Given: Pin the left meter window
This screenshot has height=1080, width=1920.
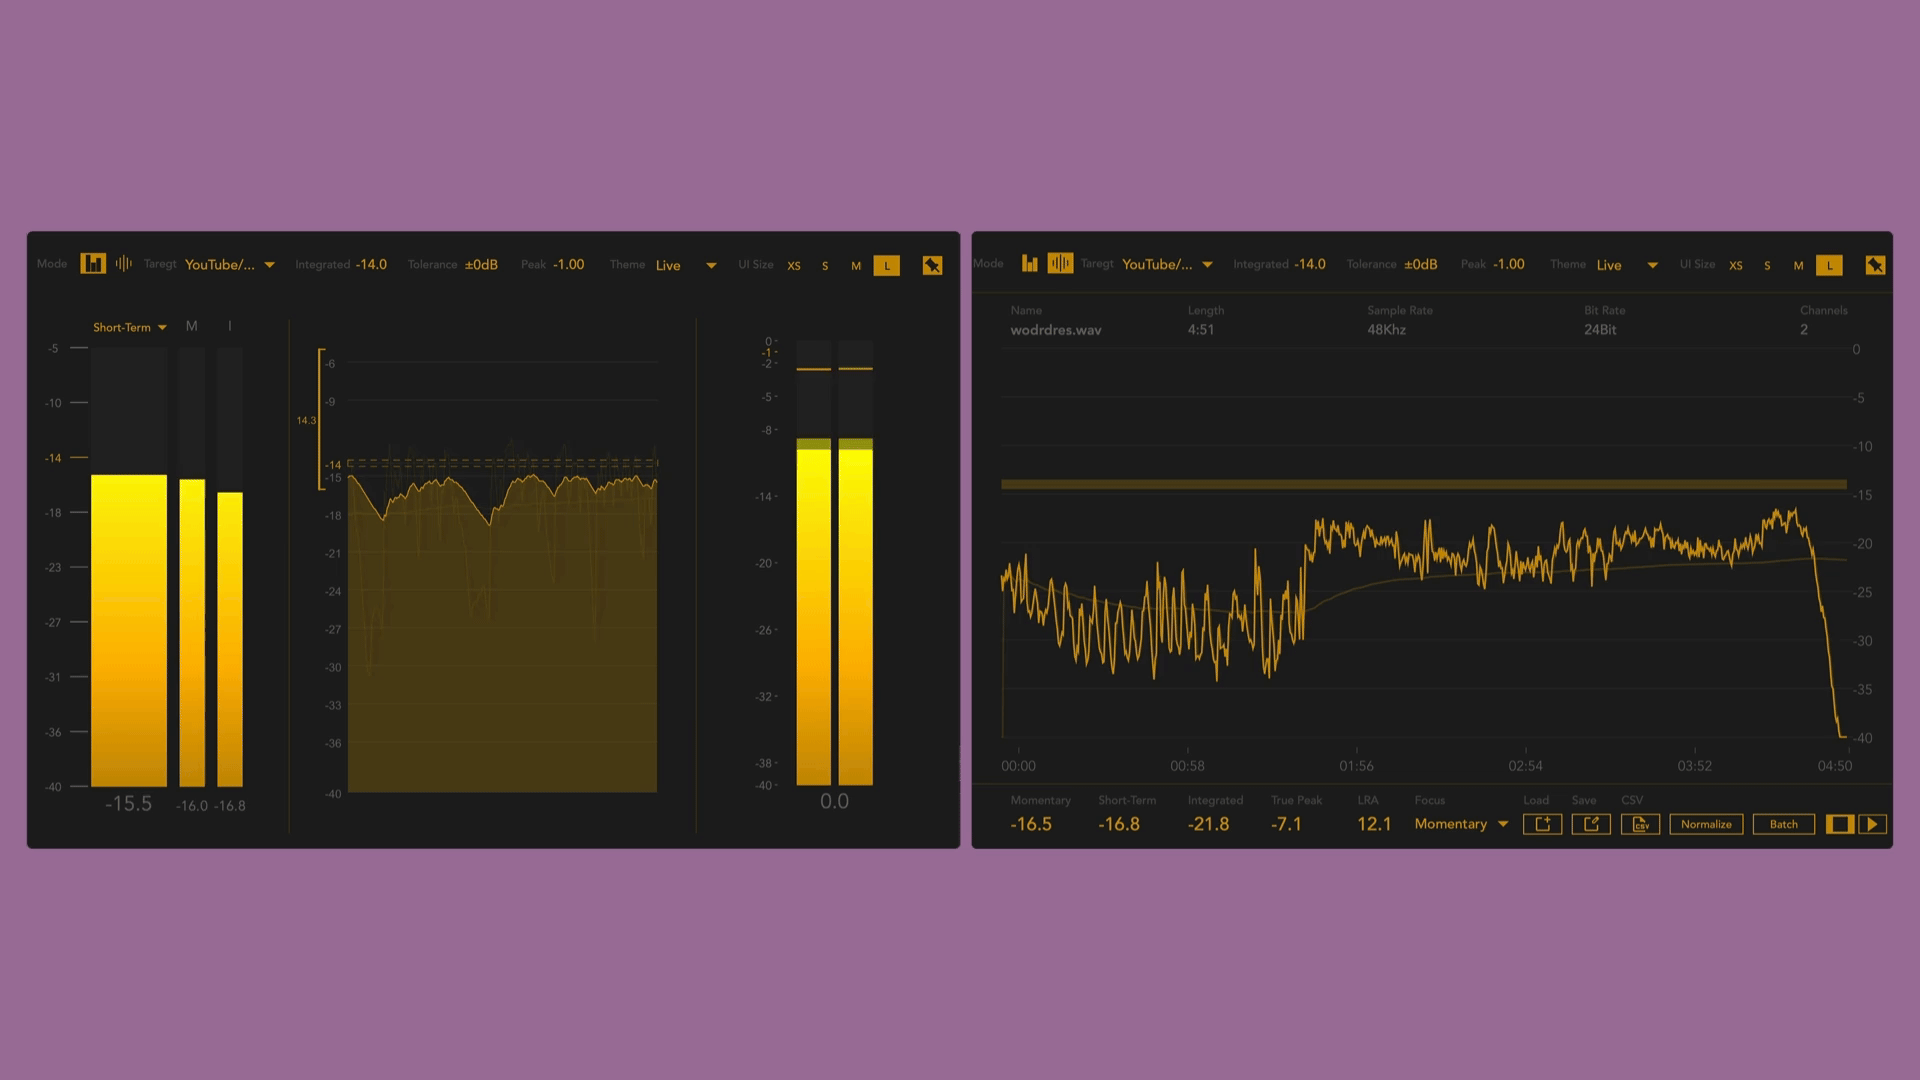Looking at the screenshot, I should tap(932, 265).
